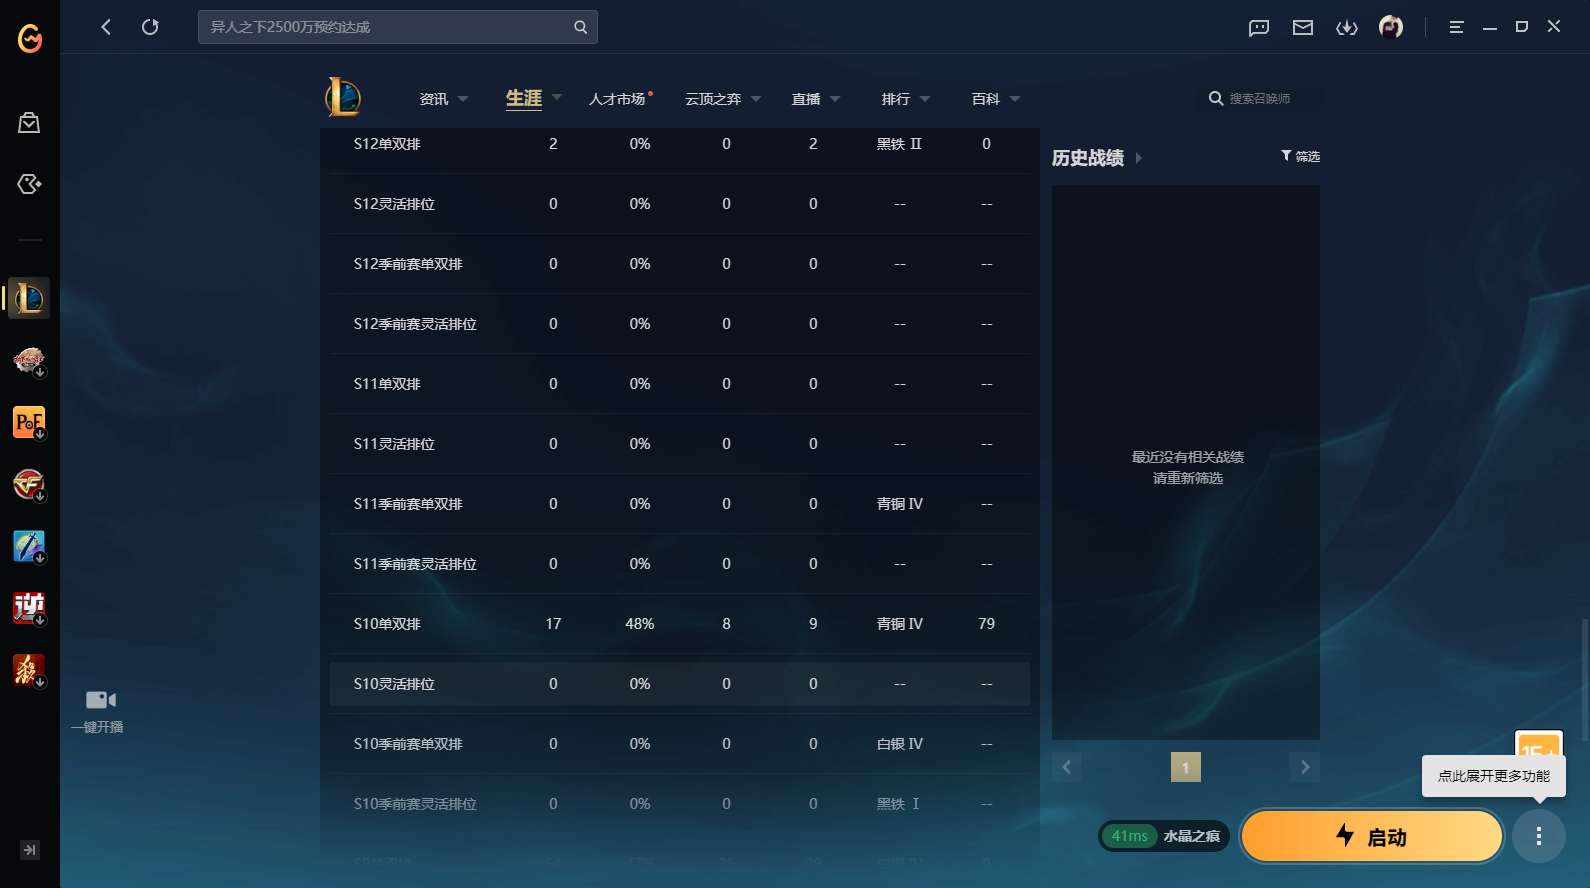Viewport: 1590px width, 888px height.
Task: Click the League of Legends logo in nav
Action: pyautogui.click(x=343, y=97)
